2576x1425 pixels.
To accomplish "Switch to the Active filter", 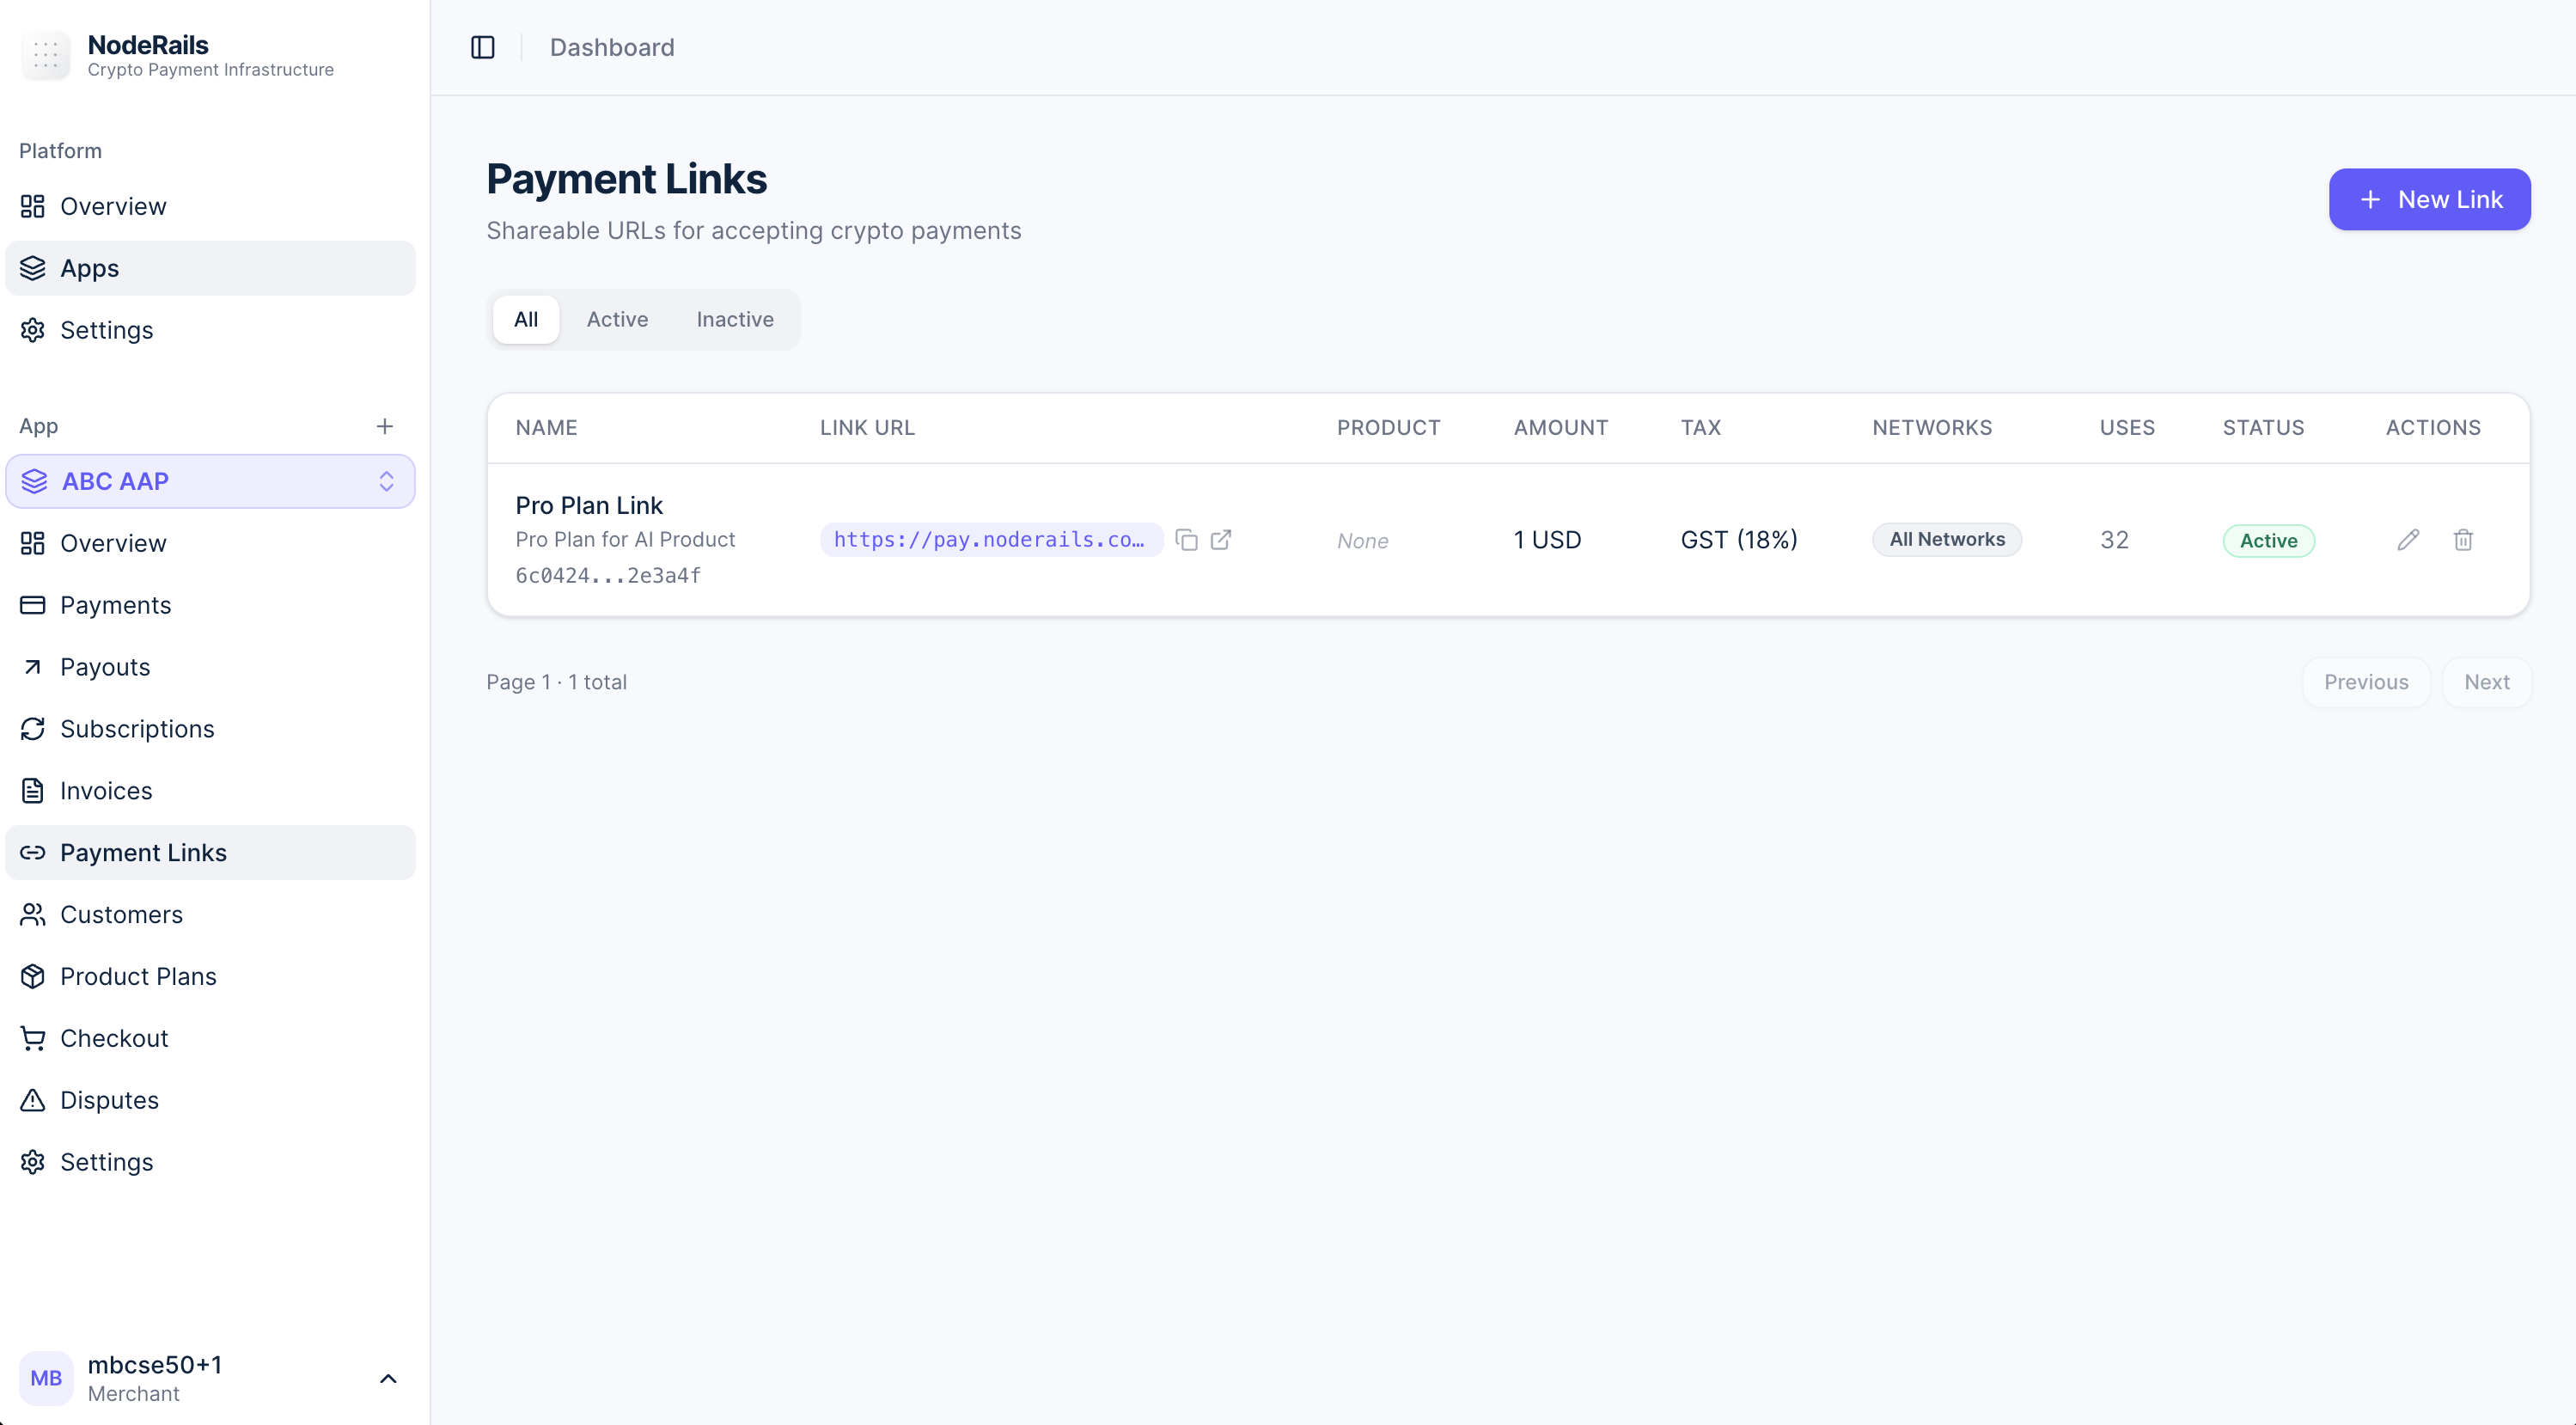I will [x=617, y=319].
